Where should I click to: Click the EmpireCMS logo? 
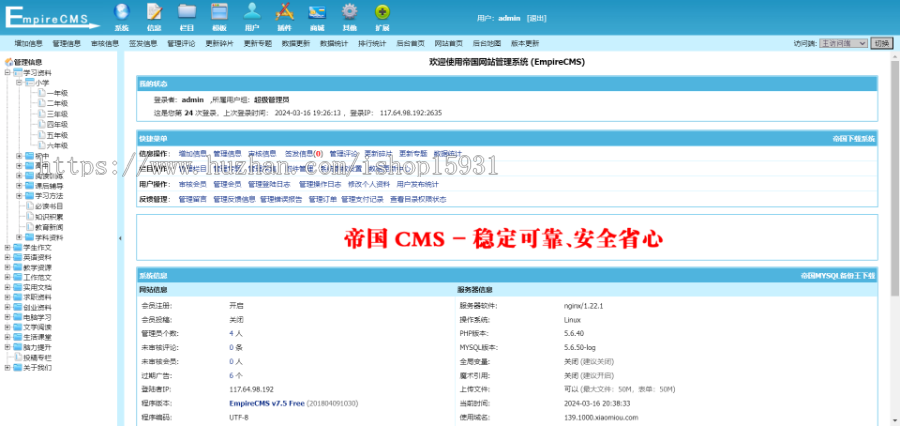point(52,17)
